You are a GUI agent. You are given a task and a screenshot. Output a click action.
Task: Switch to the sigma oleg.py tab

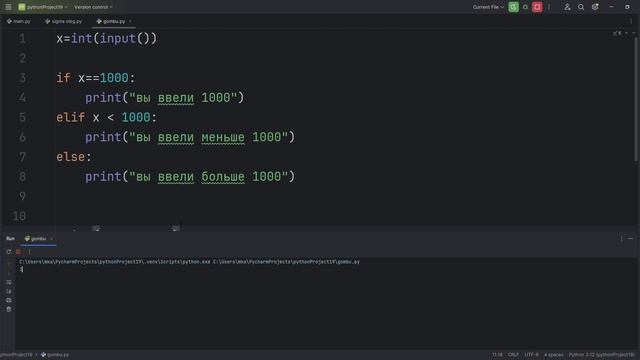64,21
